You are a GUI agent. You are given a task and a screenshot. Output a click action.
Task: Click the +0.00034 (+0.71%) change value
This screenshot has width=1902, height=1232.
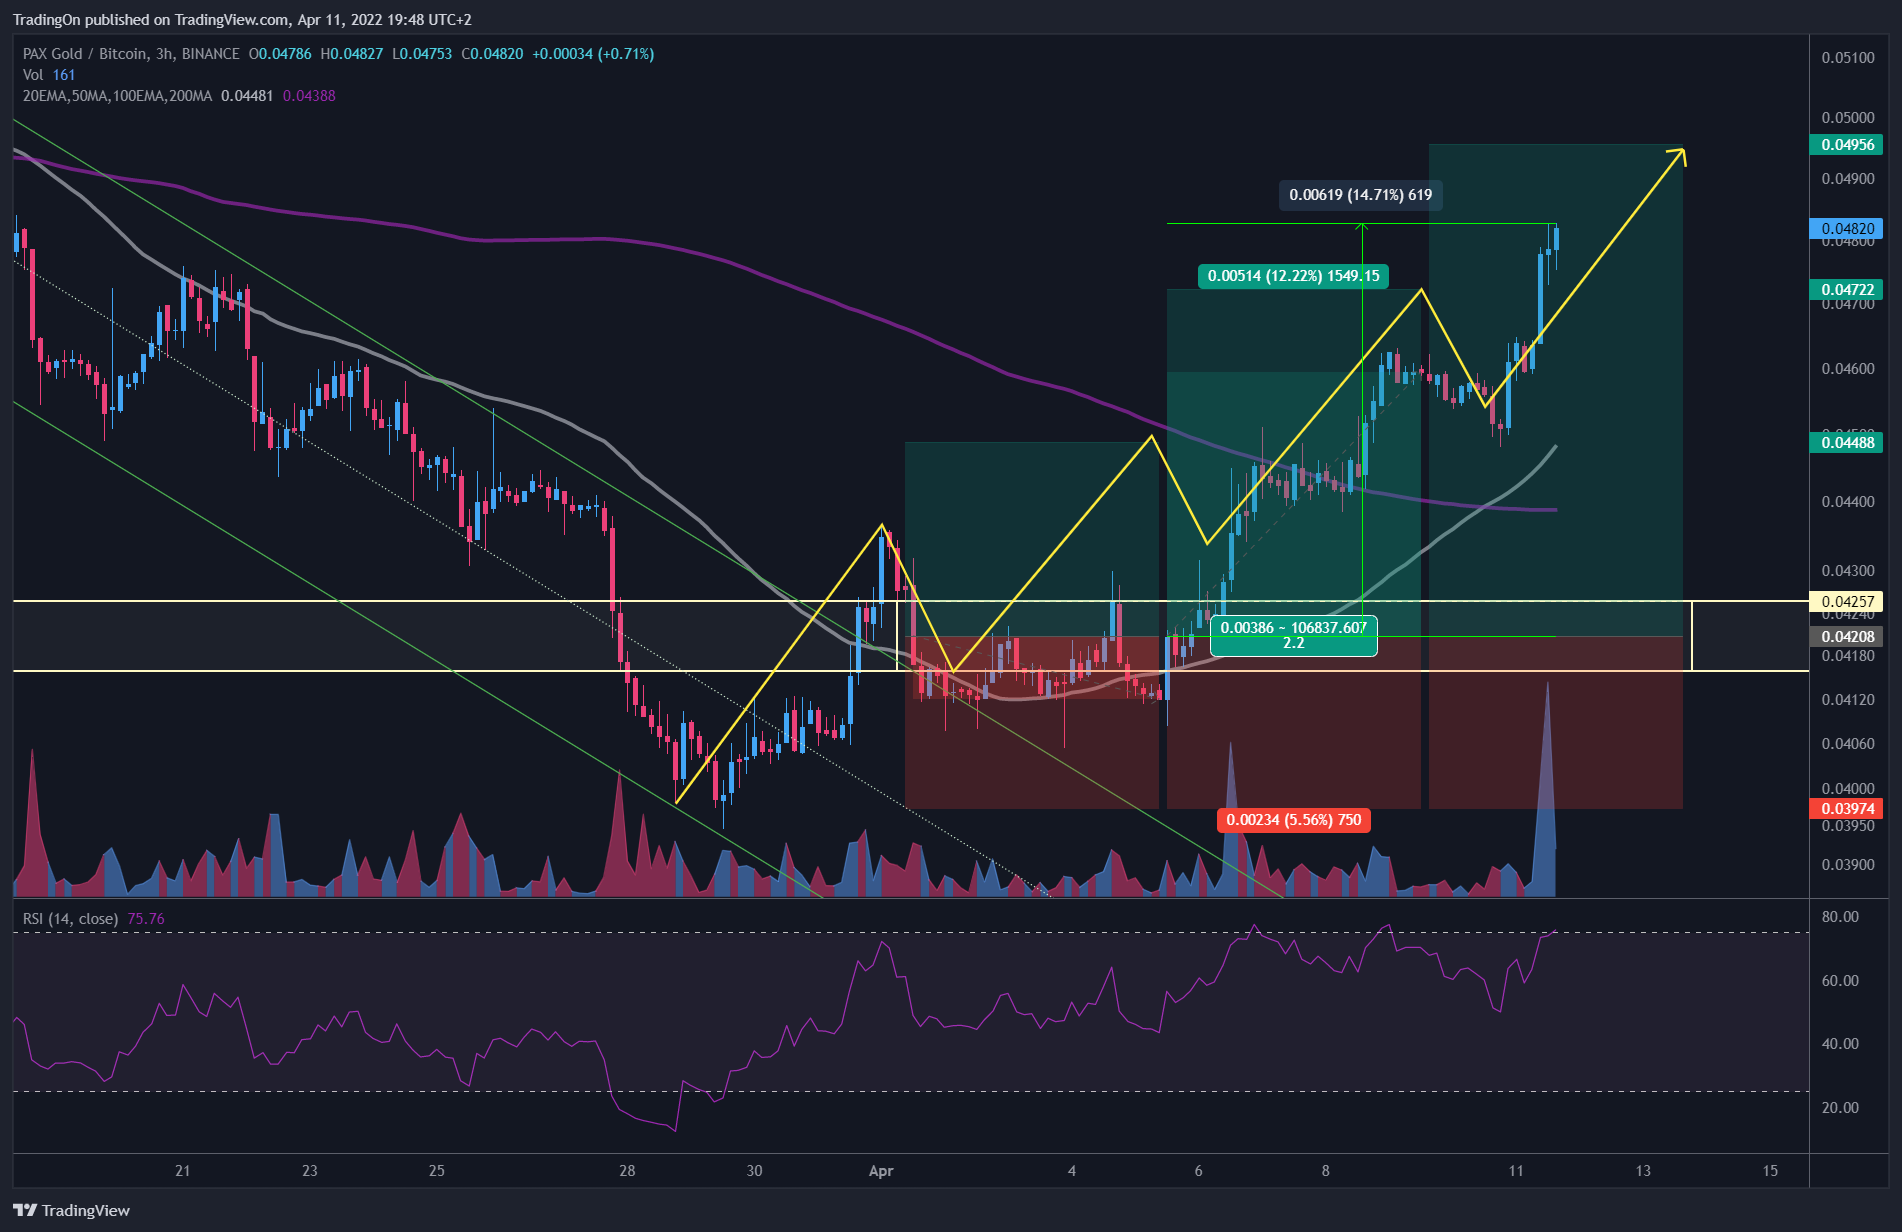coord(593,54)
